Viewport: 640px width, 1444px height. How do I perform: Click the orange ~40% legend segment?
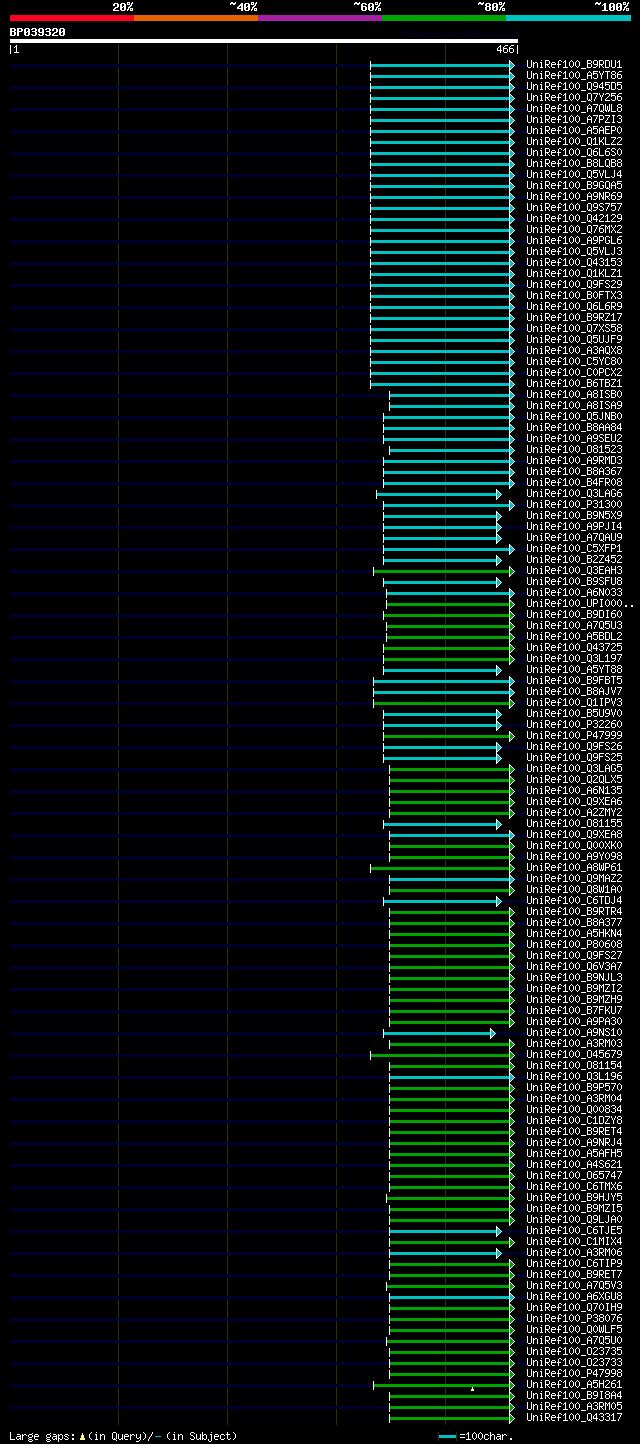196,18
